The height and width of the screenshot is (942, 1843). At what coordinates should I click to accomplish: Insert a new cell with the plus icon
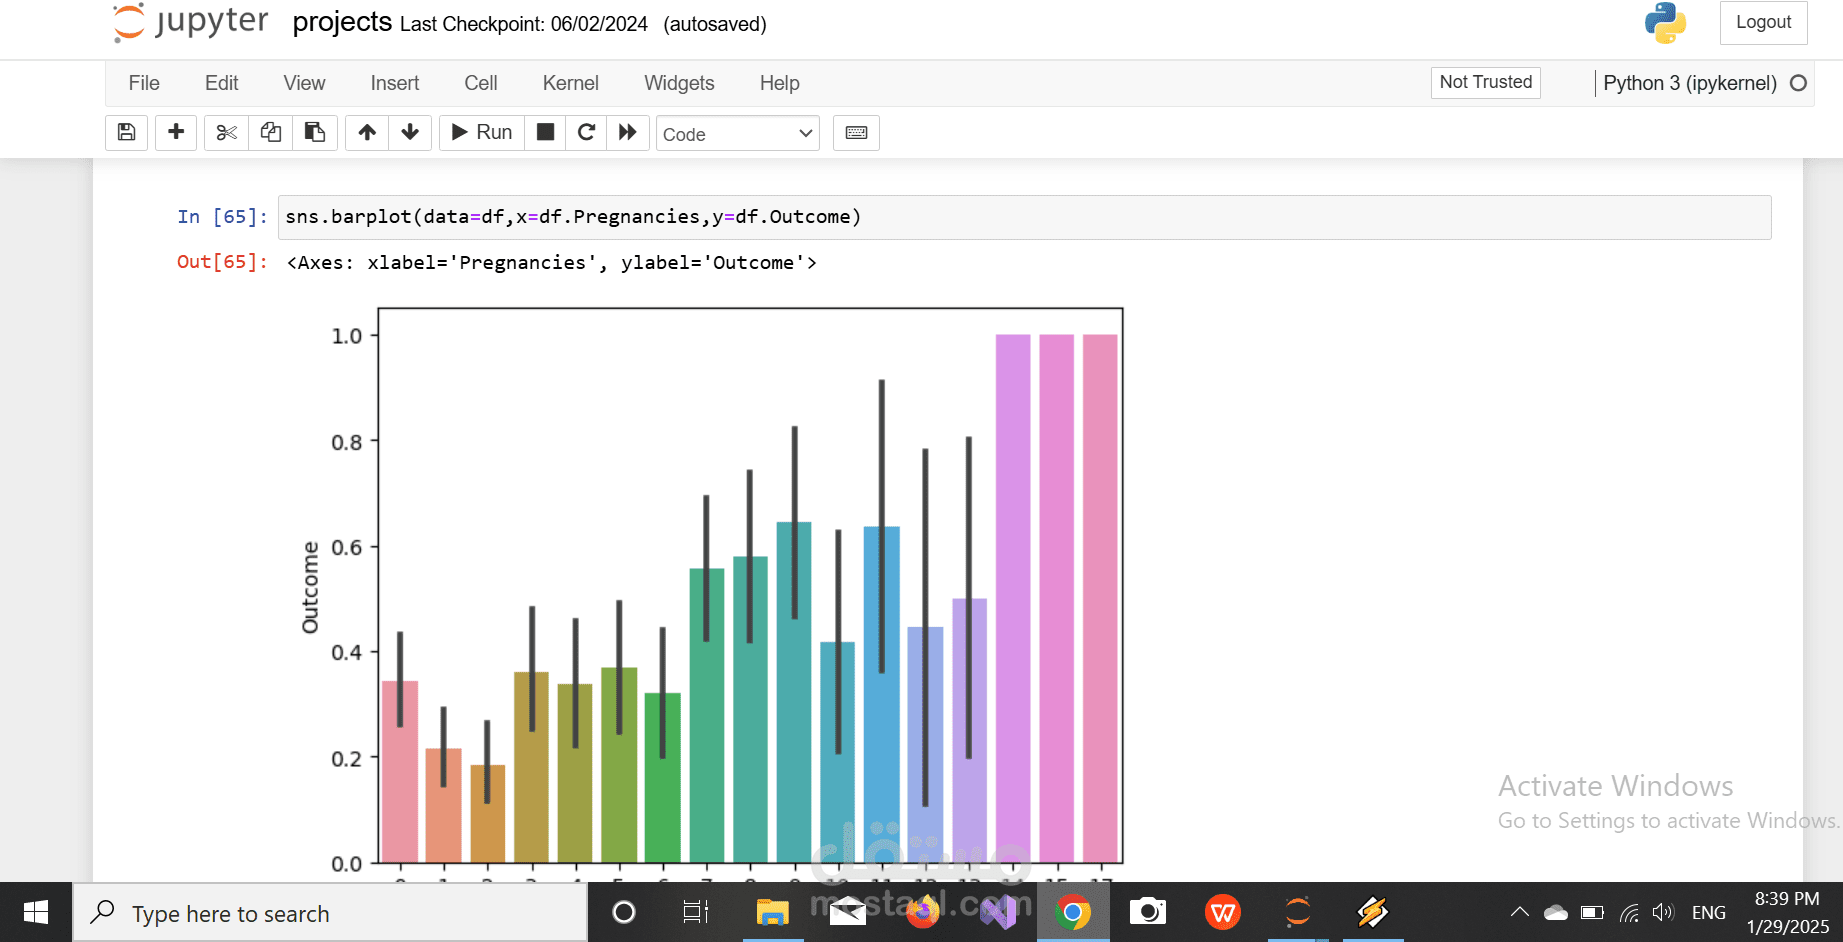click(176, 132)
